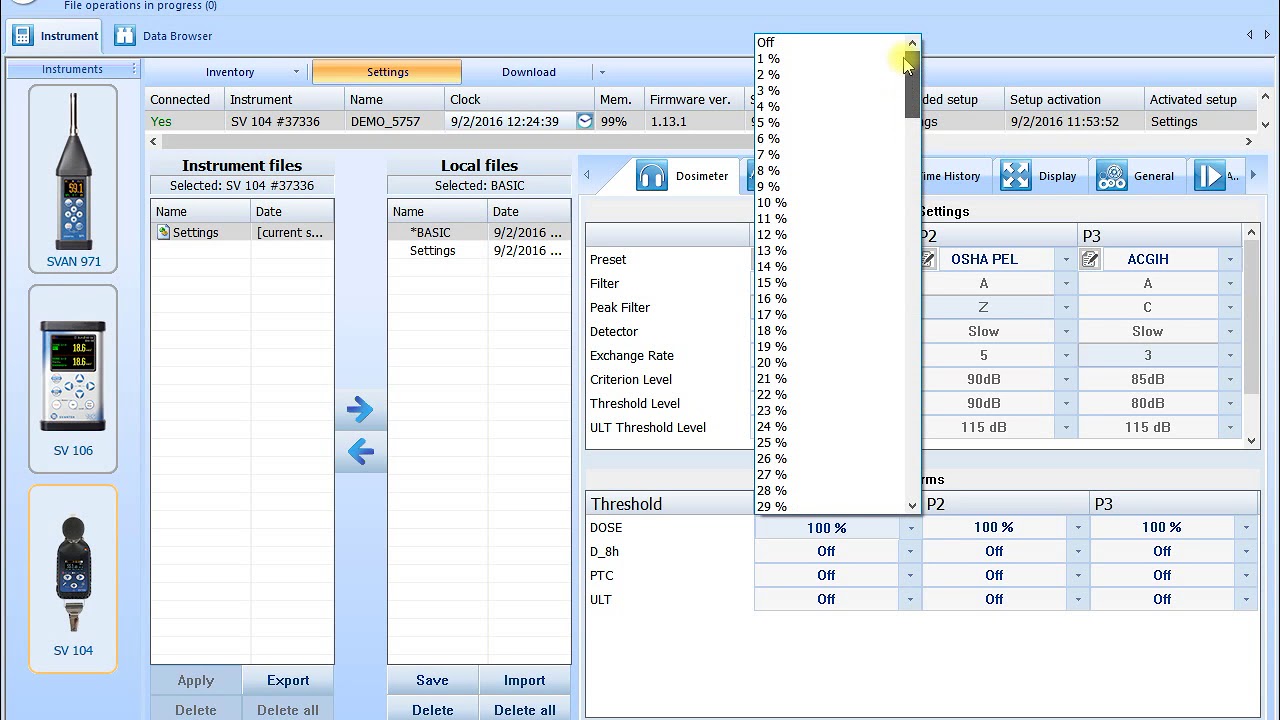Open the P2 Criterion Level 90dB dropdown

point(1066,380)
